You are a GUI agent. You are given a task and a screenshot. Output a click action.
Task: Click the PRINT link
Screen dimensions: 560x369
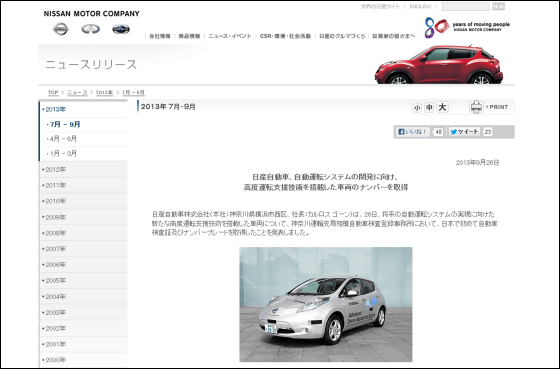tap(498, 107)
